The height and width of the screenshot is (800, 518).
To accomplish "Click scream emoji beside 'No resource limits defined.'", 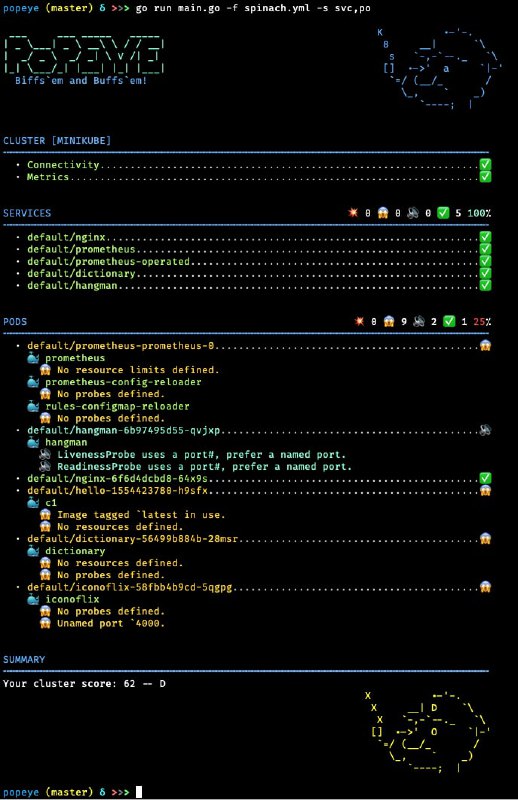I will click(45, 370).
